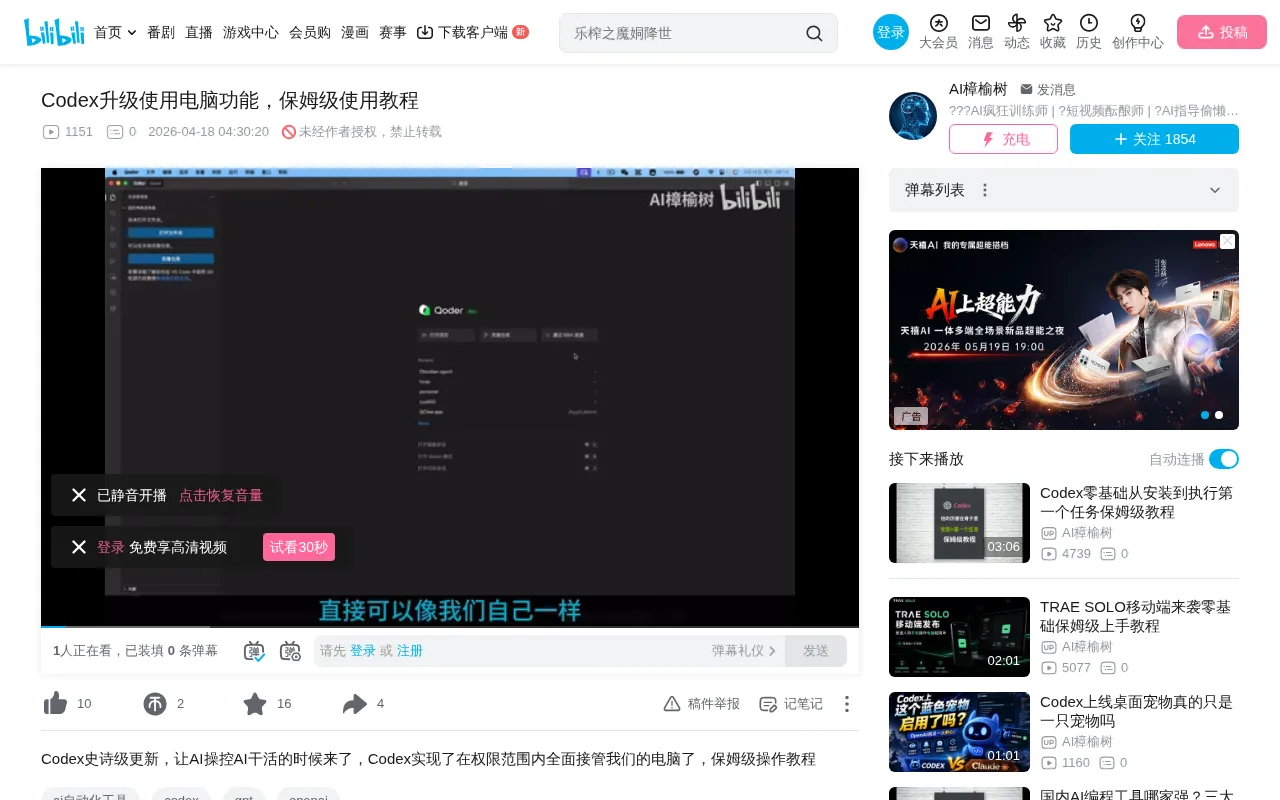Expand the 弹幕列表 panel chevron
1280x800 pixels.
[x=1215, y=190]
